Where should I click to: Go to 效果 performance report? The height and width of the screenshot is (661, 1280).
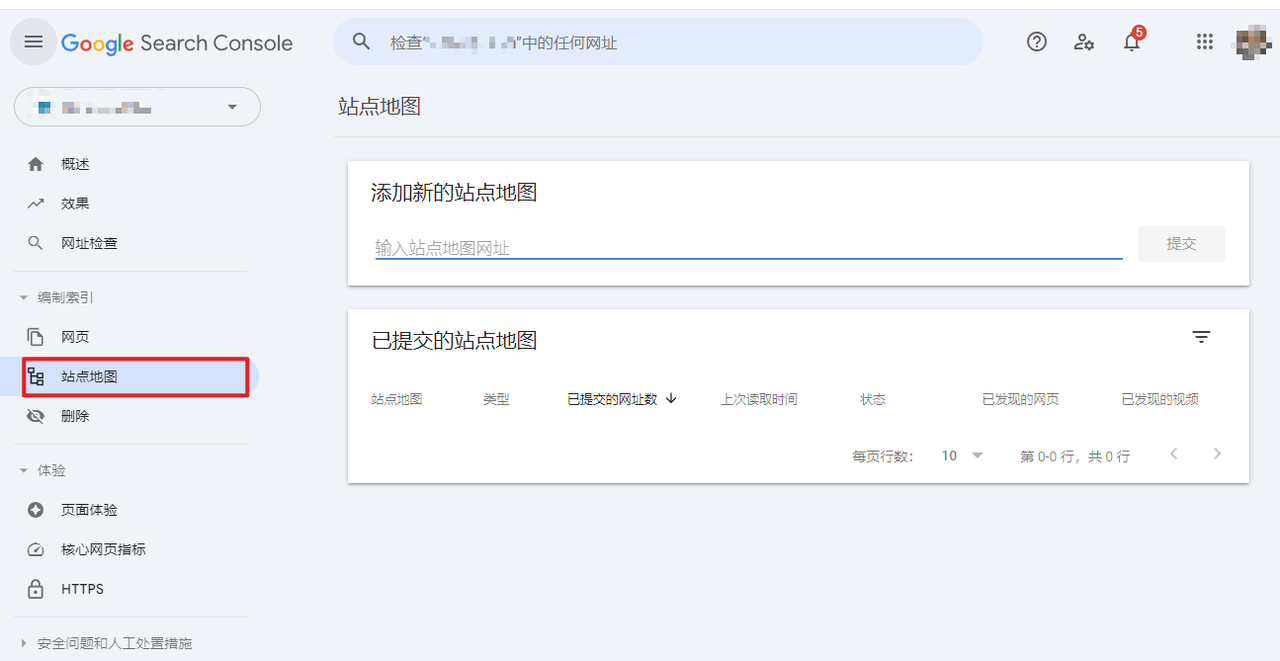pos(75,203)
